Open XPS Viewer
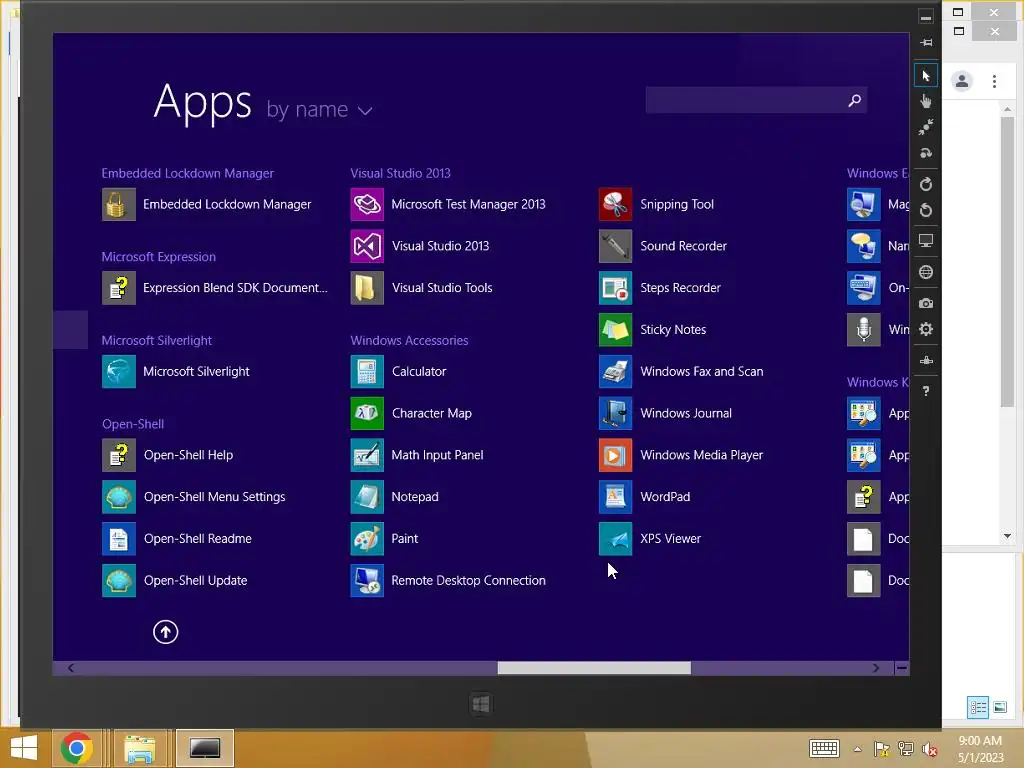Image resolution: width=1024 pixels, height=768 pixels. pyautogui.click(x=650, y=539)
